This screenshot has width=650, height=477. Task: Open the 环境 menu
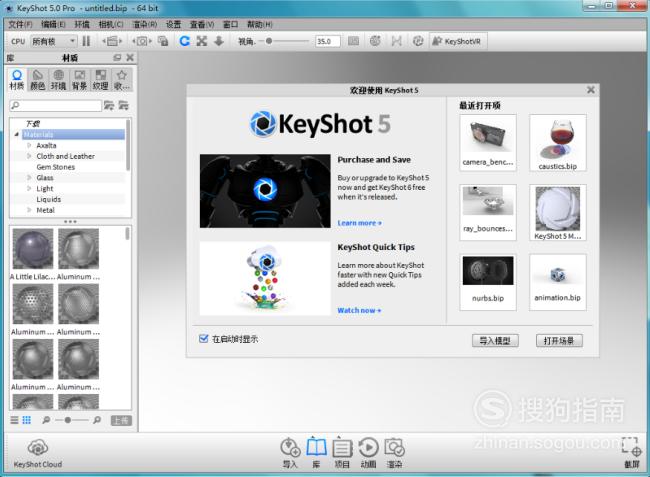point(82,24)
